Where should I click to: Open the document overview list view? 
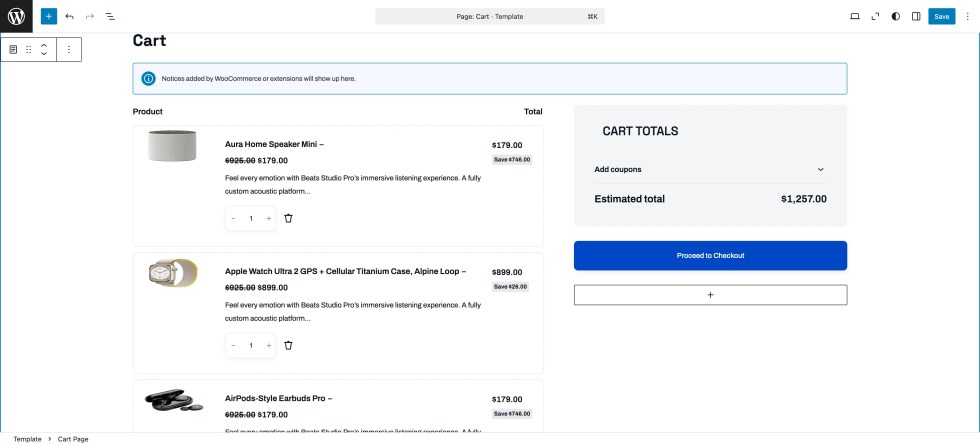click(x=110, y=16)
